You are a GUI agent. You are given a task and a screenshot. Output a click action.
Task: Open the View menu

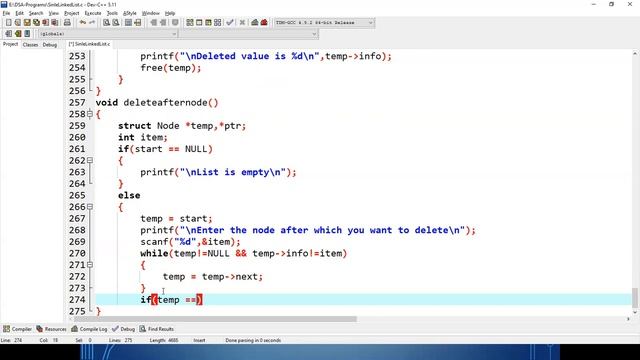(x=53, y=13)
